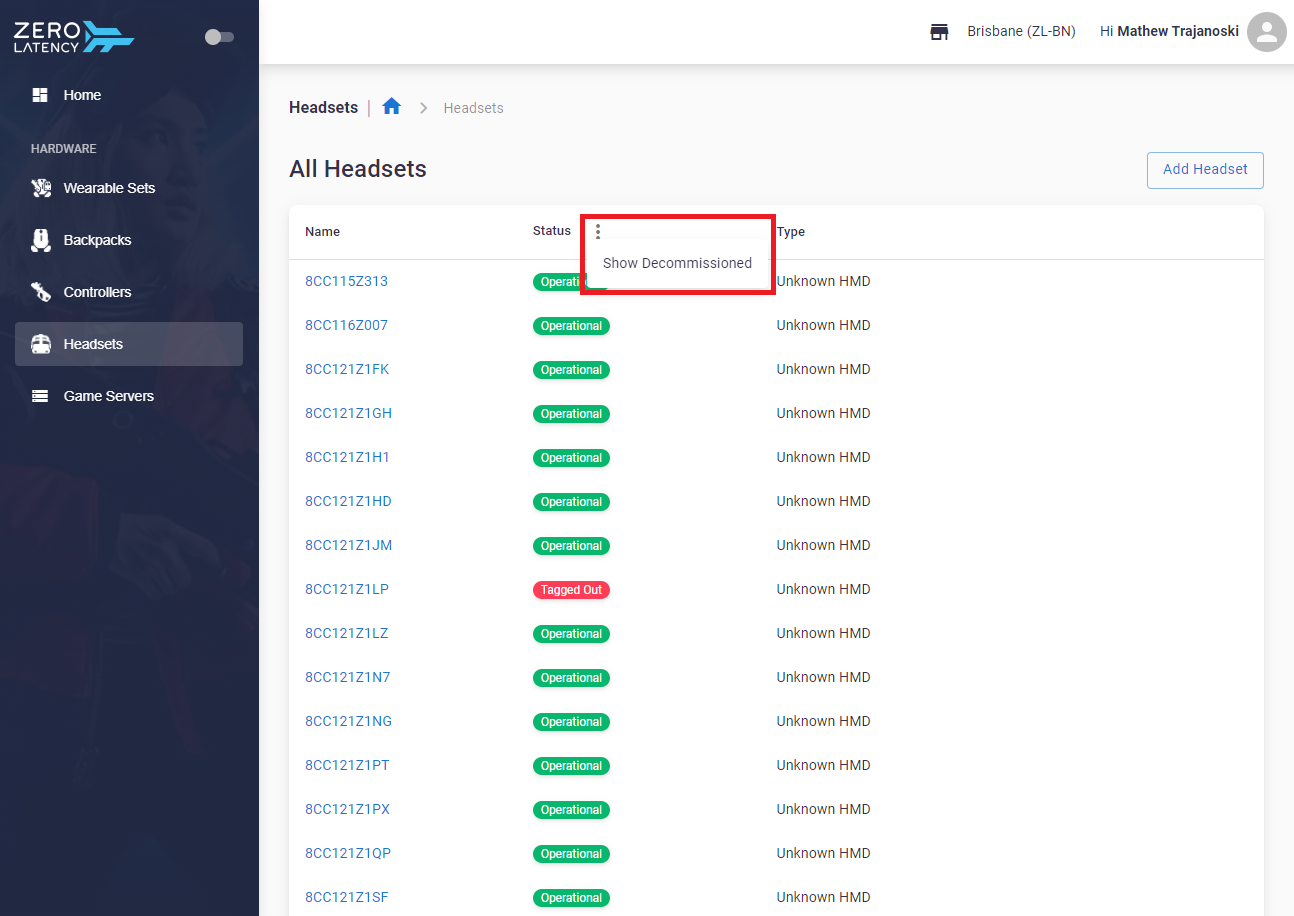Select Headsets in the sidebar
Image resolution: width=1294 pixels, height=916 pixels.
129,344
